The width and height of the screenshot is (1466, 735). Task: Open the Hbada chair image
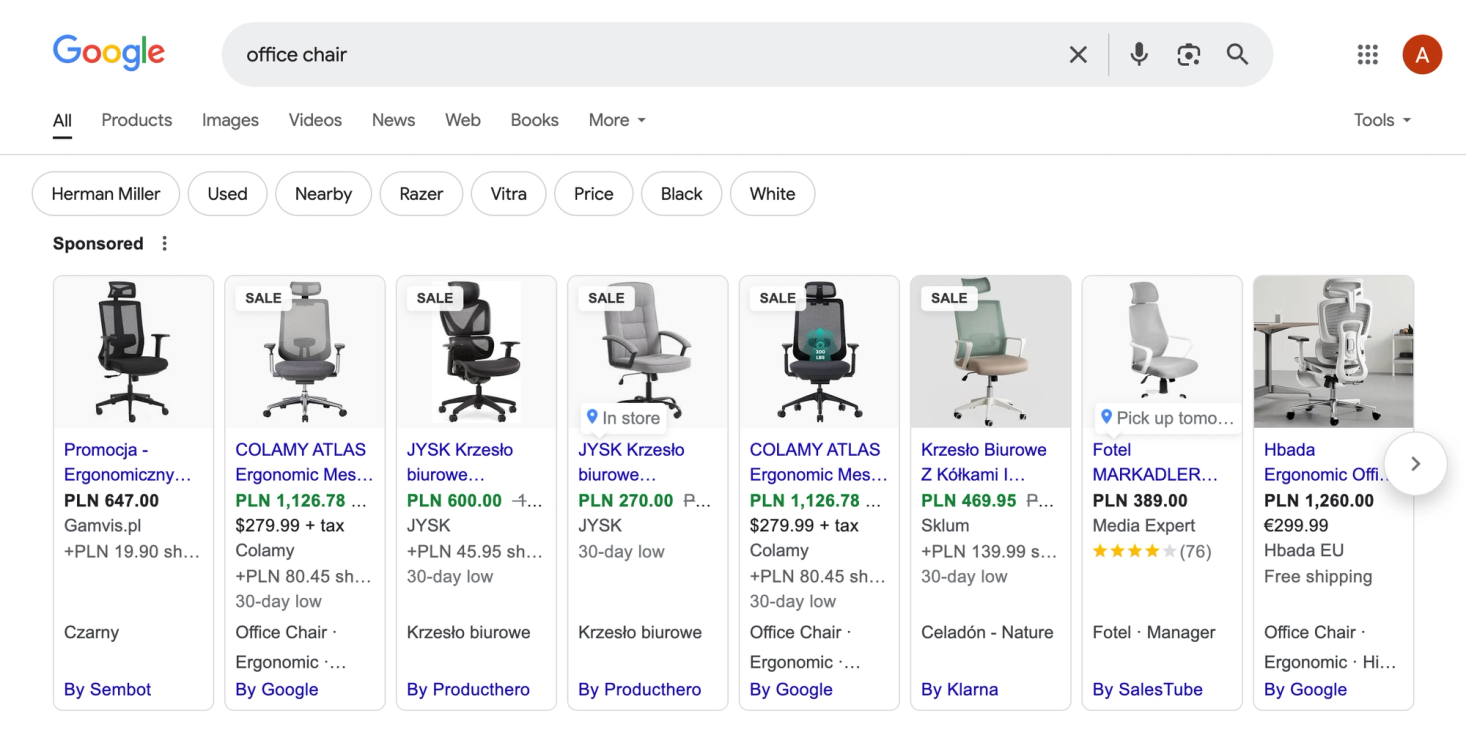pyautogui.click(x=1334, y=352)
